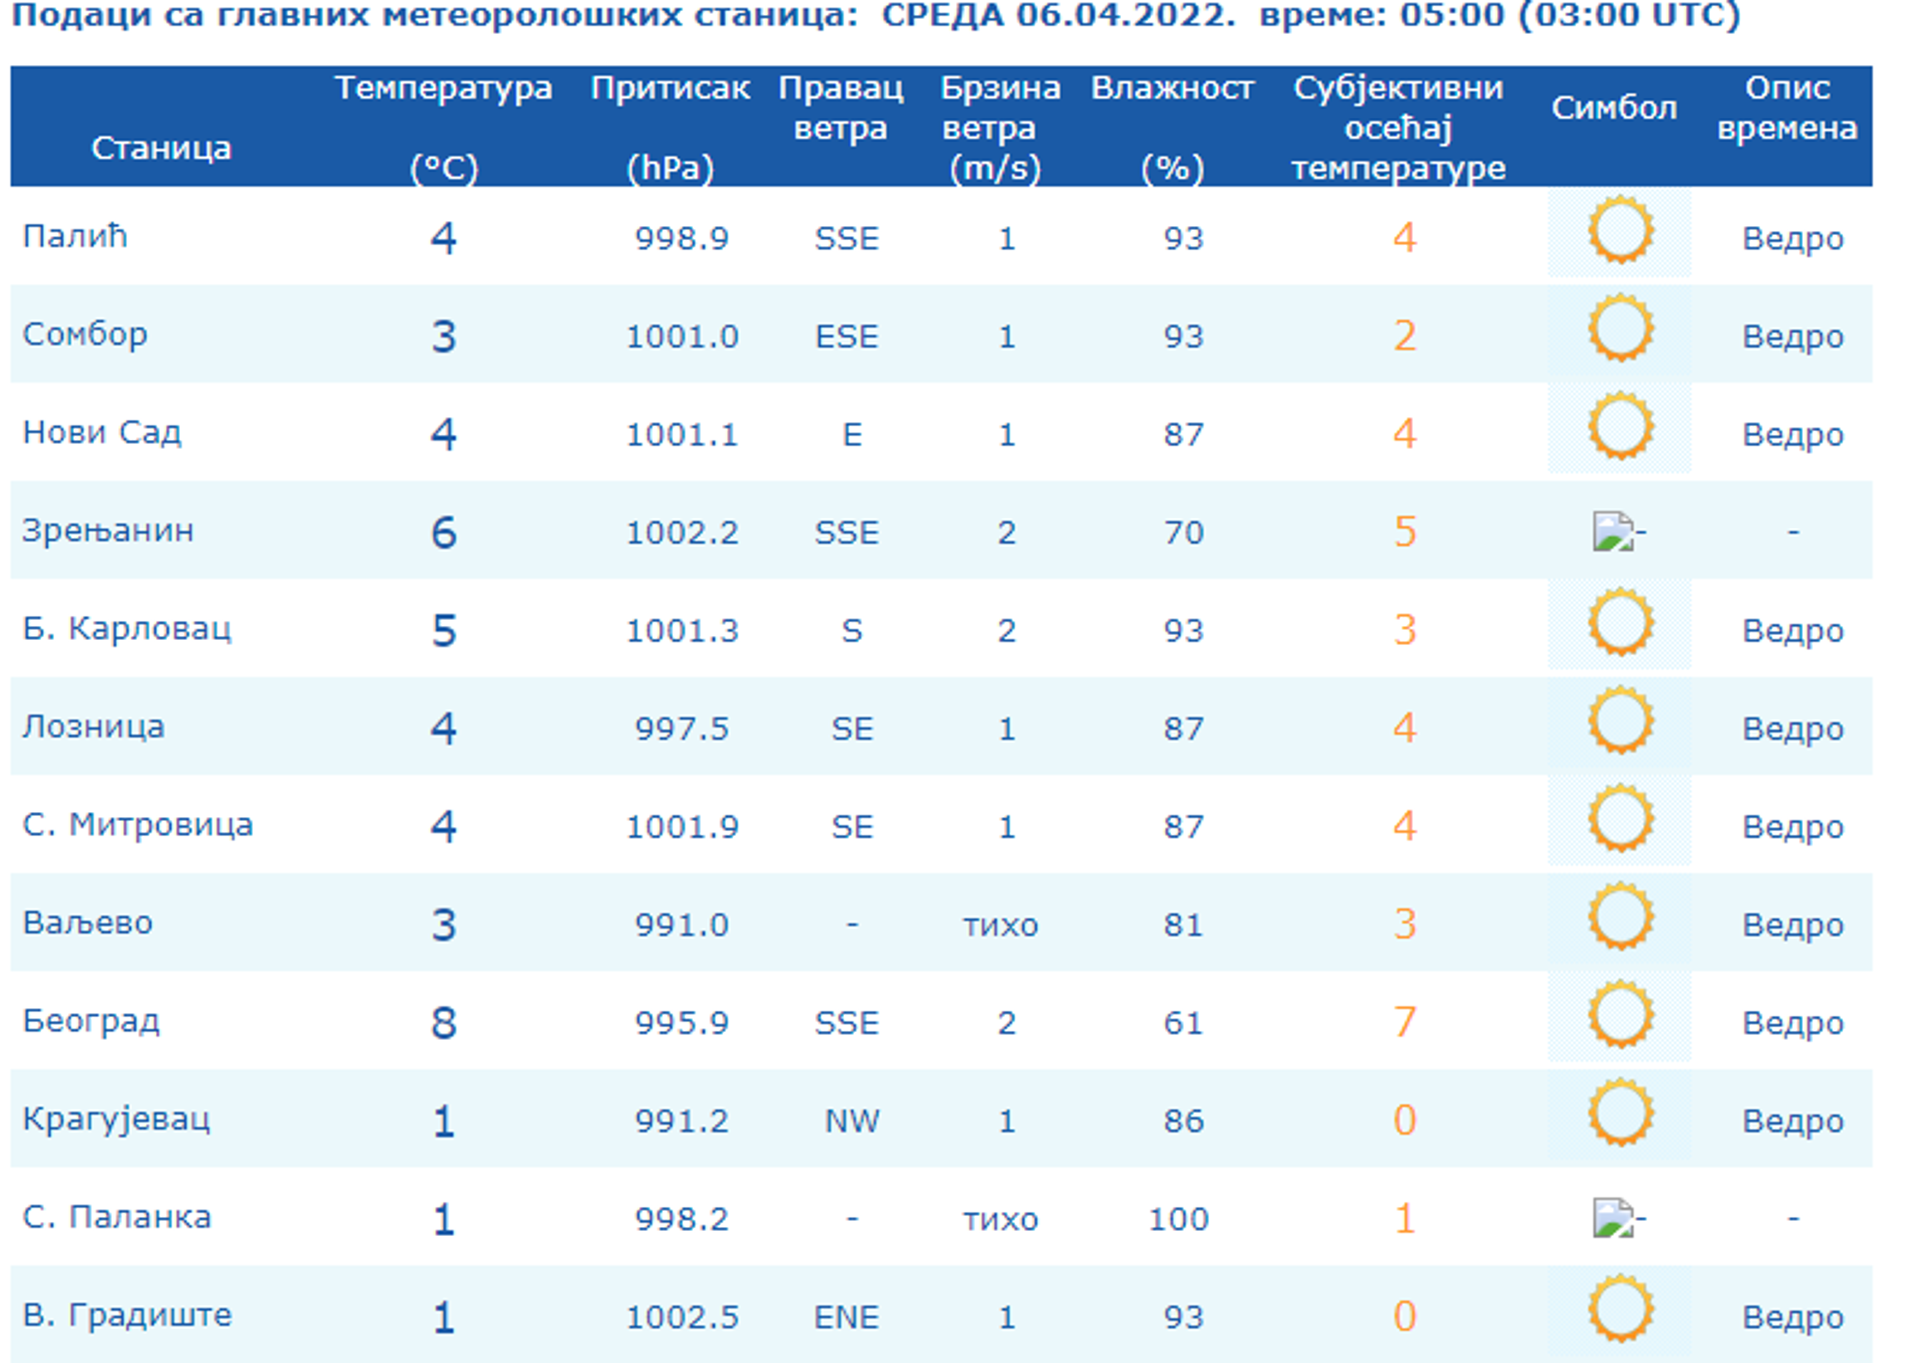Click wind direction ESE for Сомбор
The image size is (1920, 1363).
click(x=847, y=336)
